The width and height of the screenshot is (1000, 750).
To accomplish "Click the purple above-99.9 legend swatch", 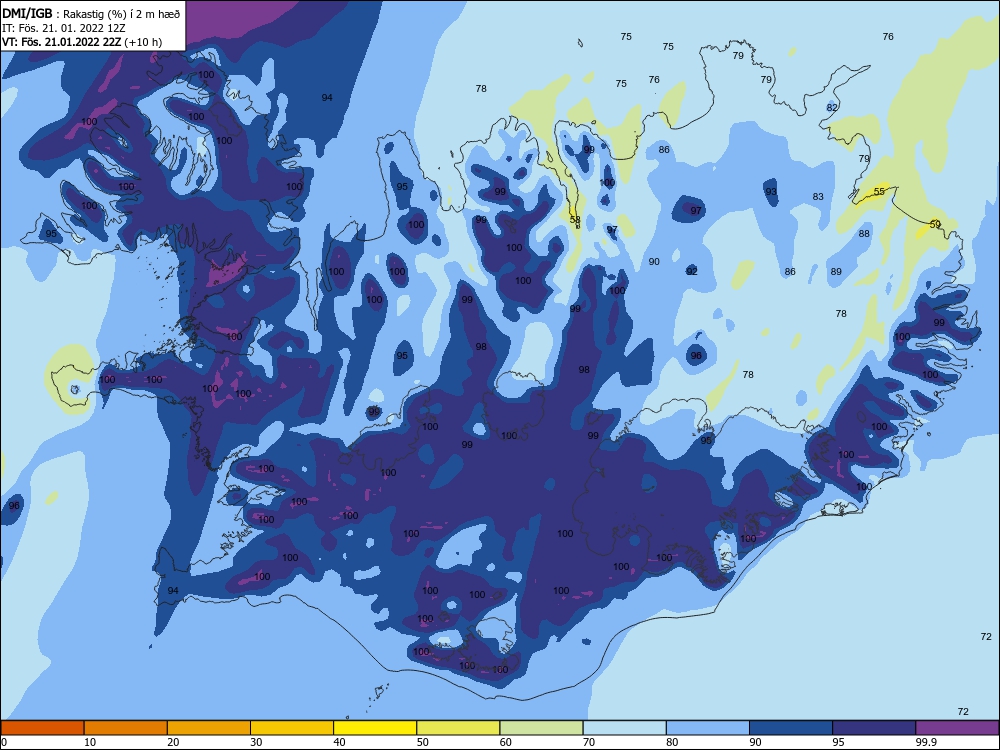I will click(x=957, y=728).
